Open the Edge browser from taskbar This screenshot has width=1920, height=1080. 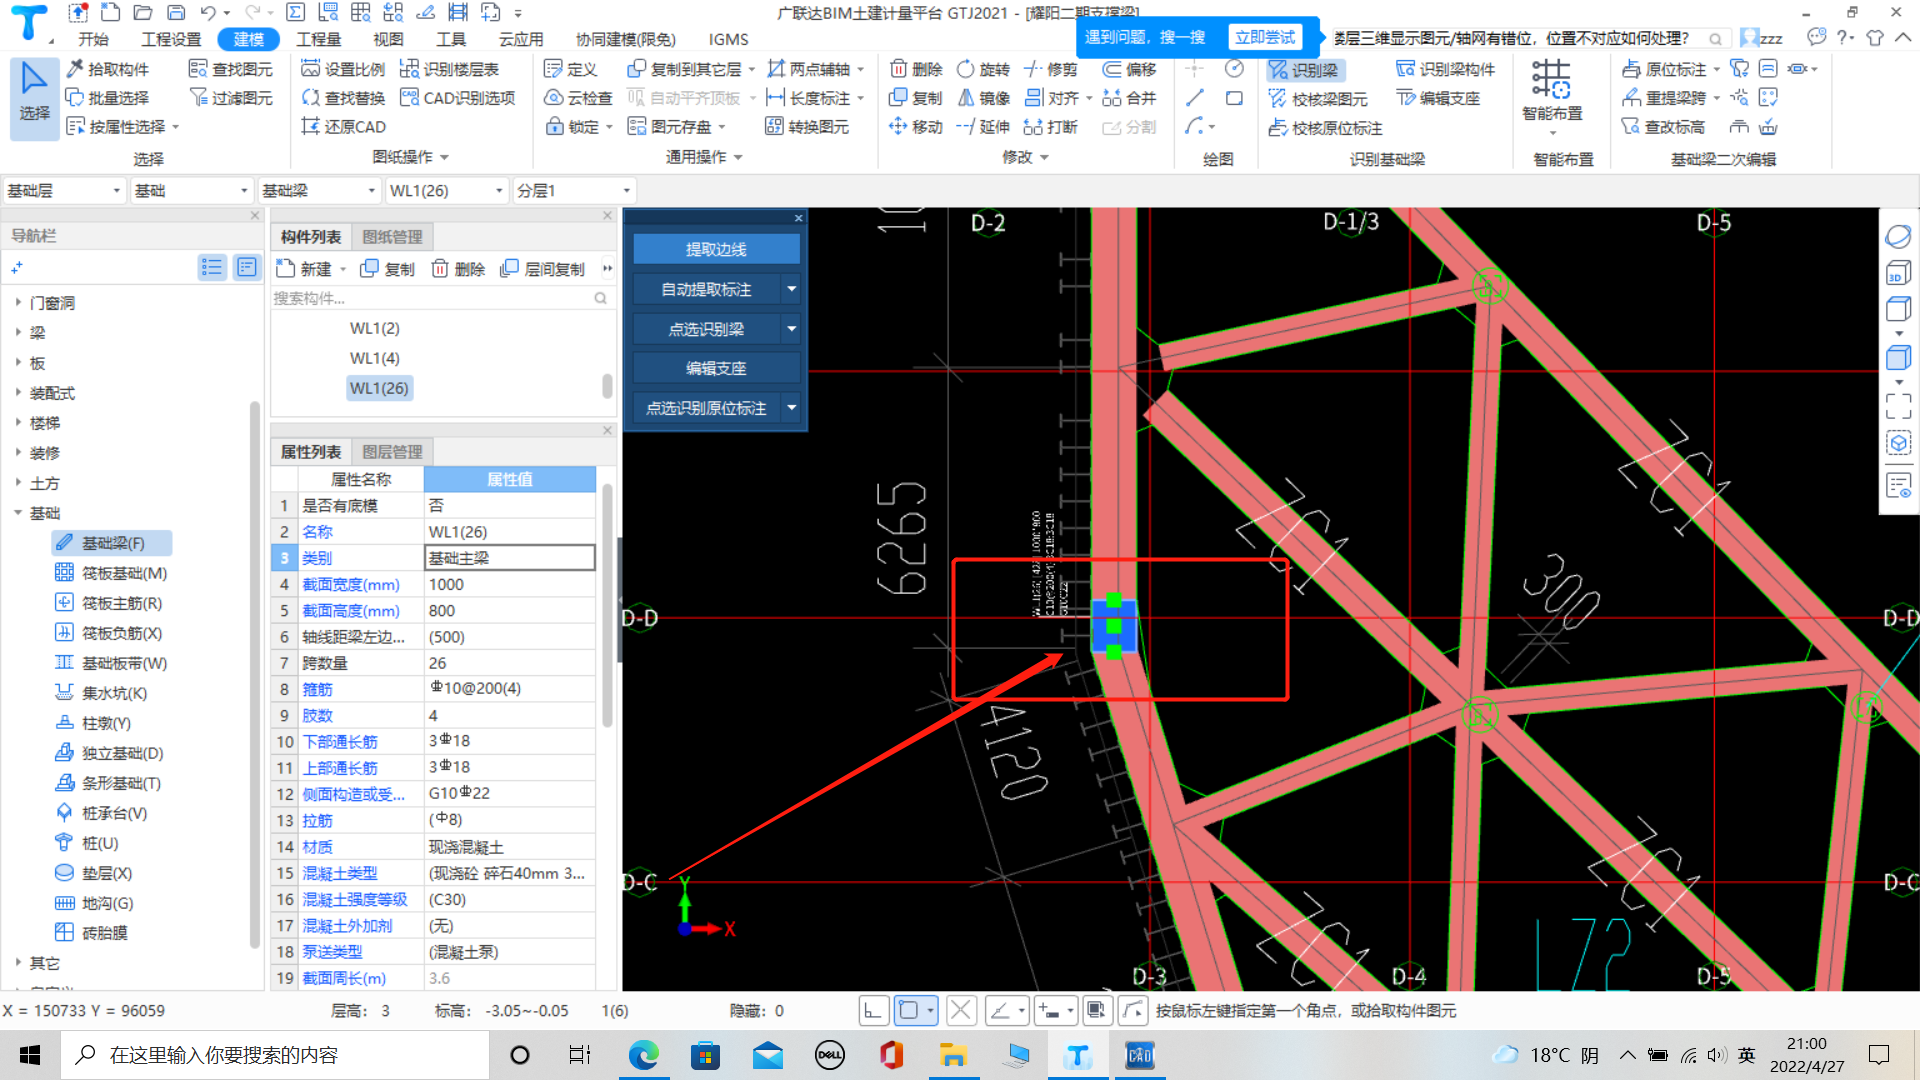pyautogui.click(x=643, y=1055)
